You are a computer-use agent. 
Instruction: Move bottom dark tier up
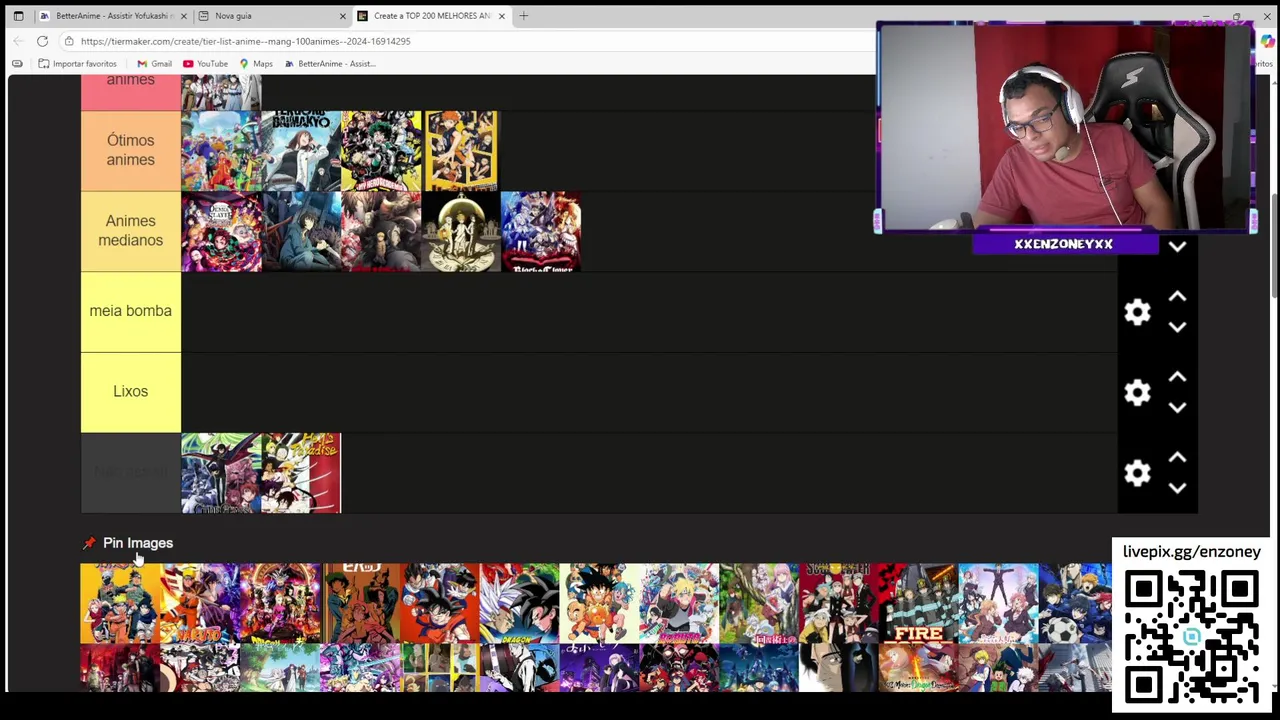point(1177,458)
